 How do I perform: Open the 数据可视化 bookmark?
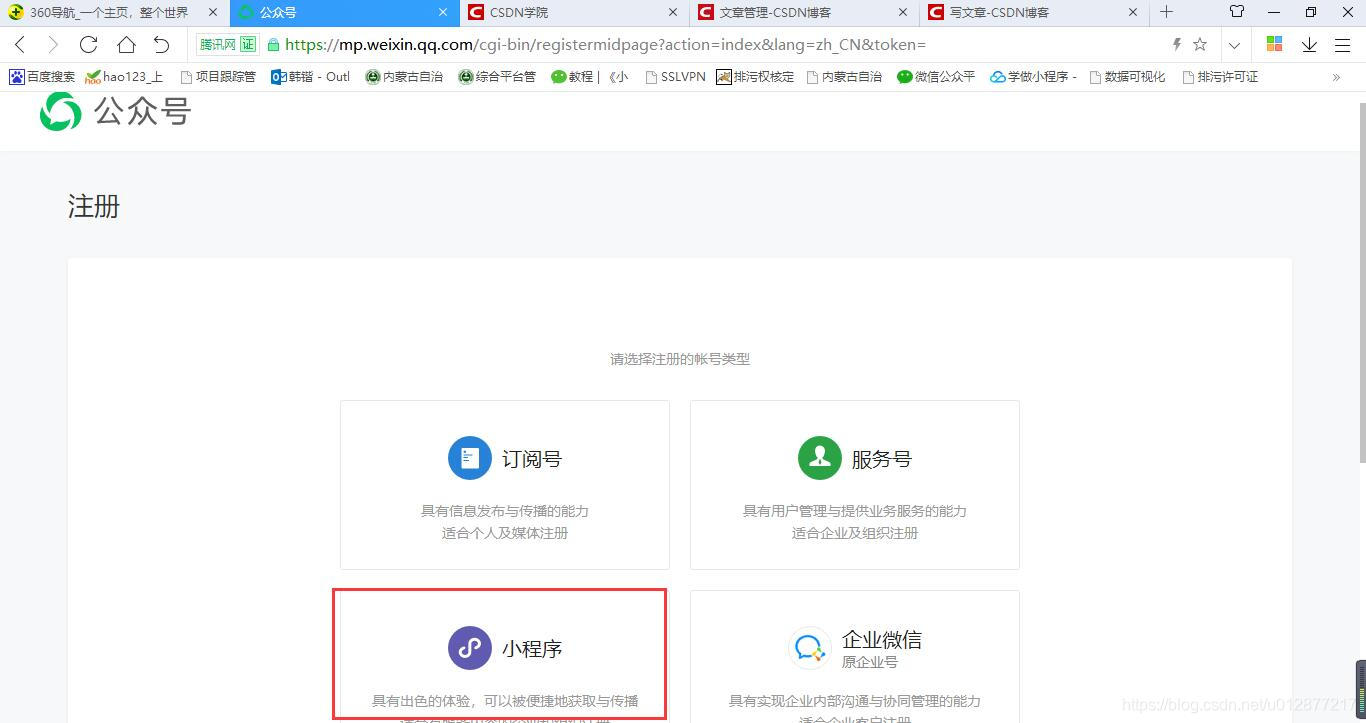1127,77
